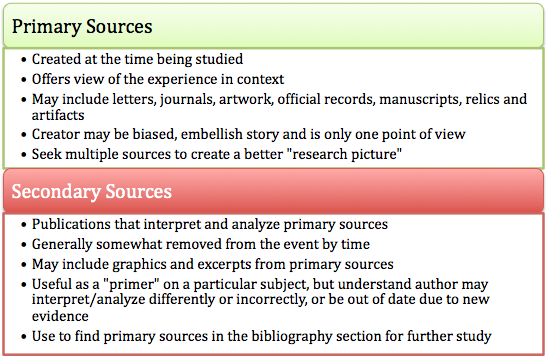548x360 pixels.
Task: Select 'Created at the time being studied' bullet
Action: click(x=137, y=59)
